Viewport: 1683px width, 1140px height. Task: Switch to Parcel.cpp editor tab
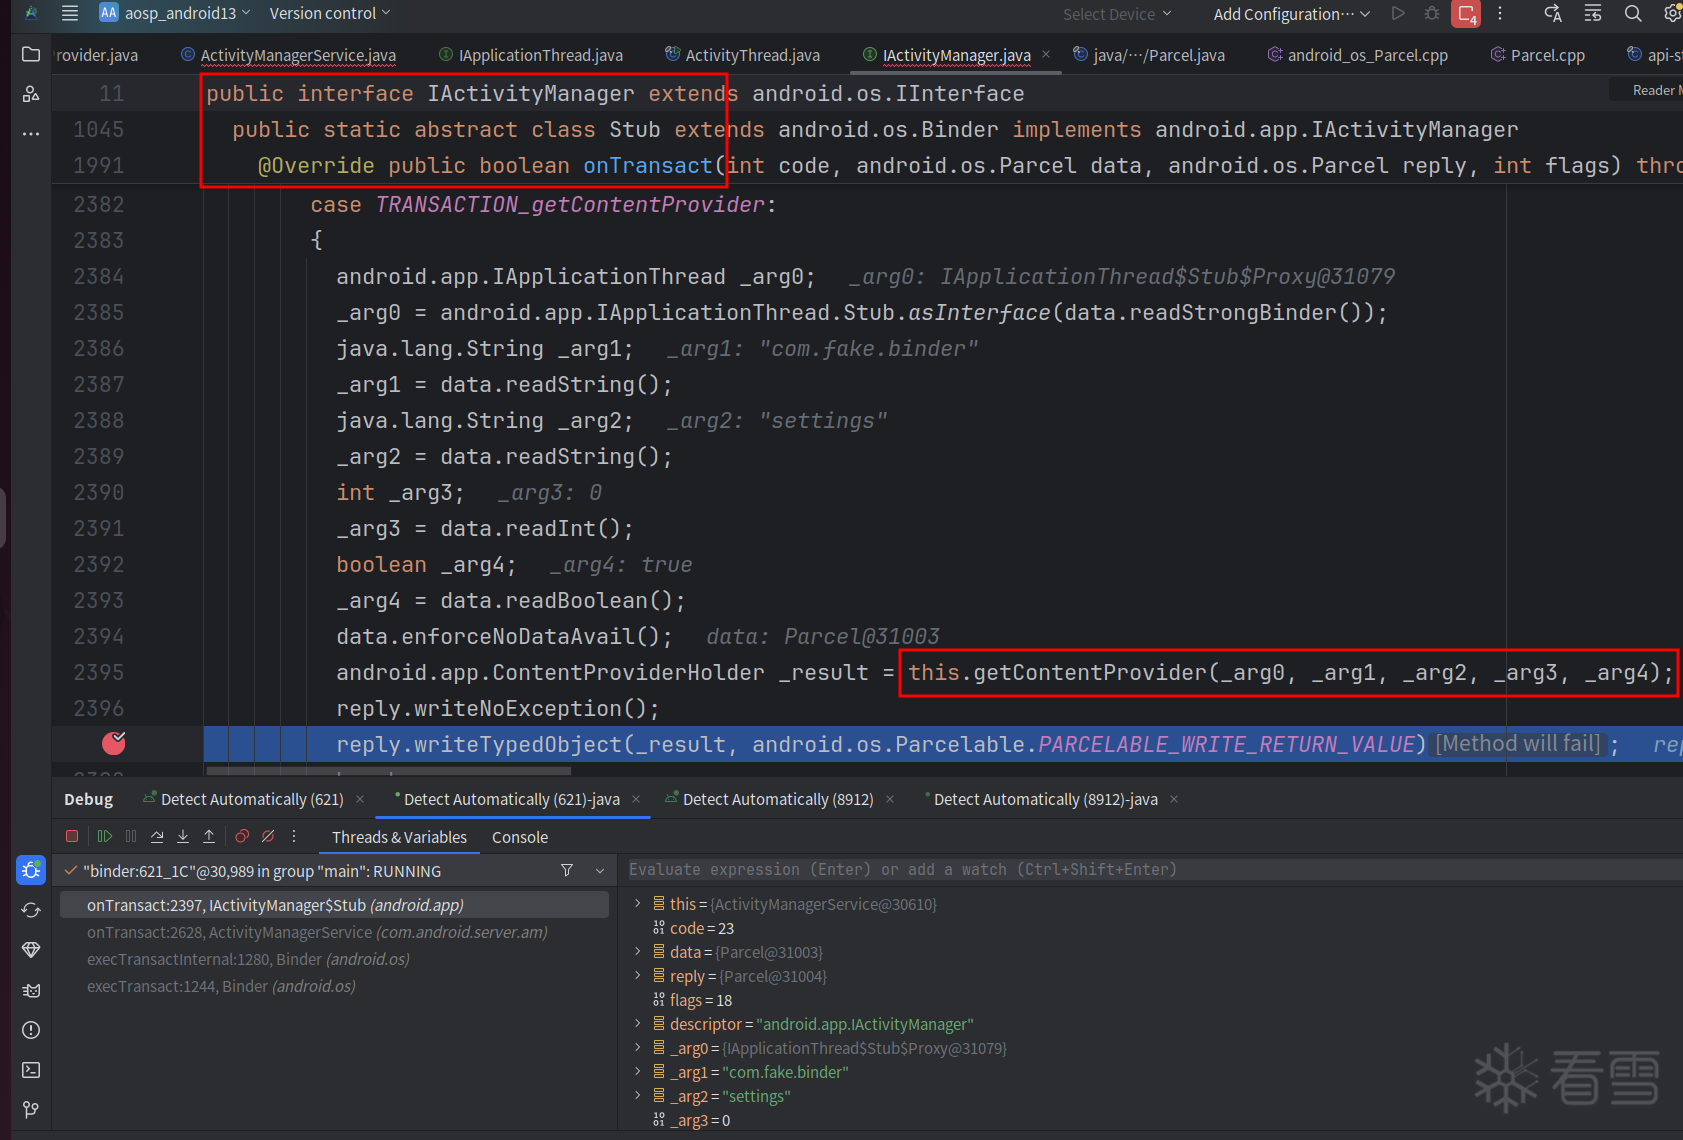pos(1538,55)
